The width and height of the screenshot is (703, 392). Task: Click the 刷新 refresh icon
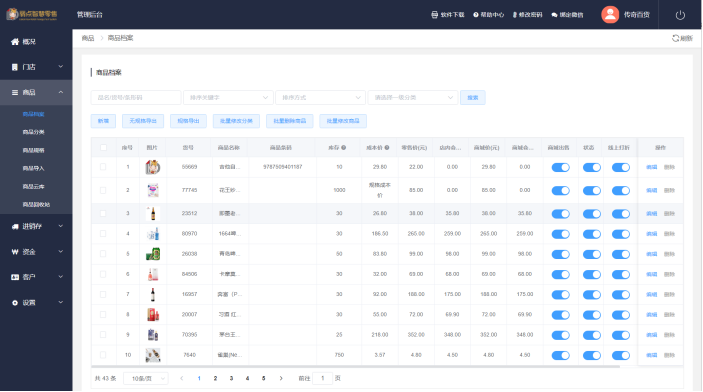[x=675, y=38]
